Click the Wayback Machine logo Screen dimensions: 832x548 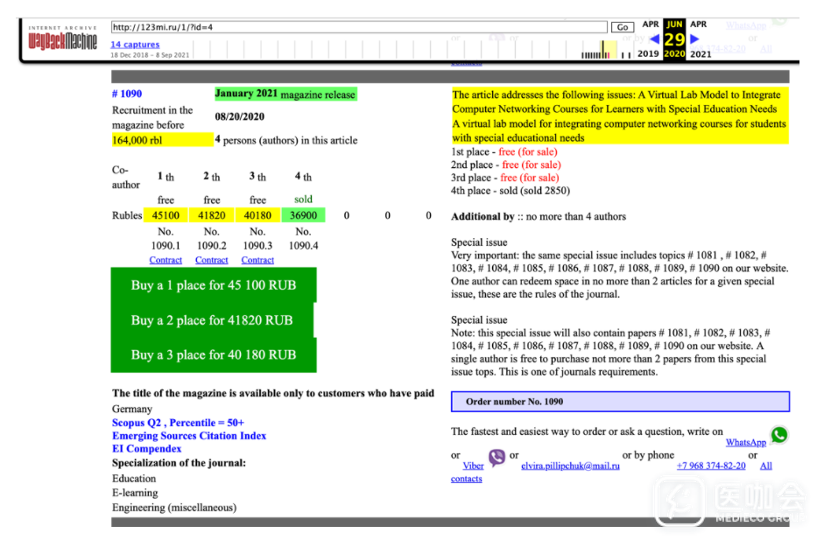pyautogui.click(x=62, y=40)
